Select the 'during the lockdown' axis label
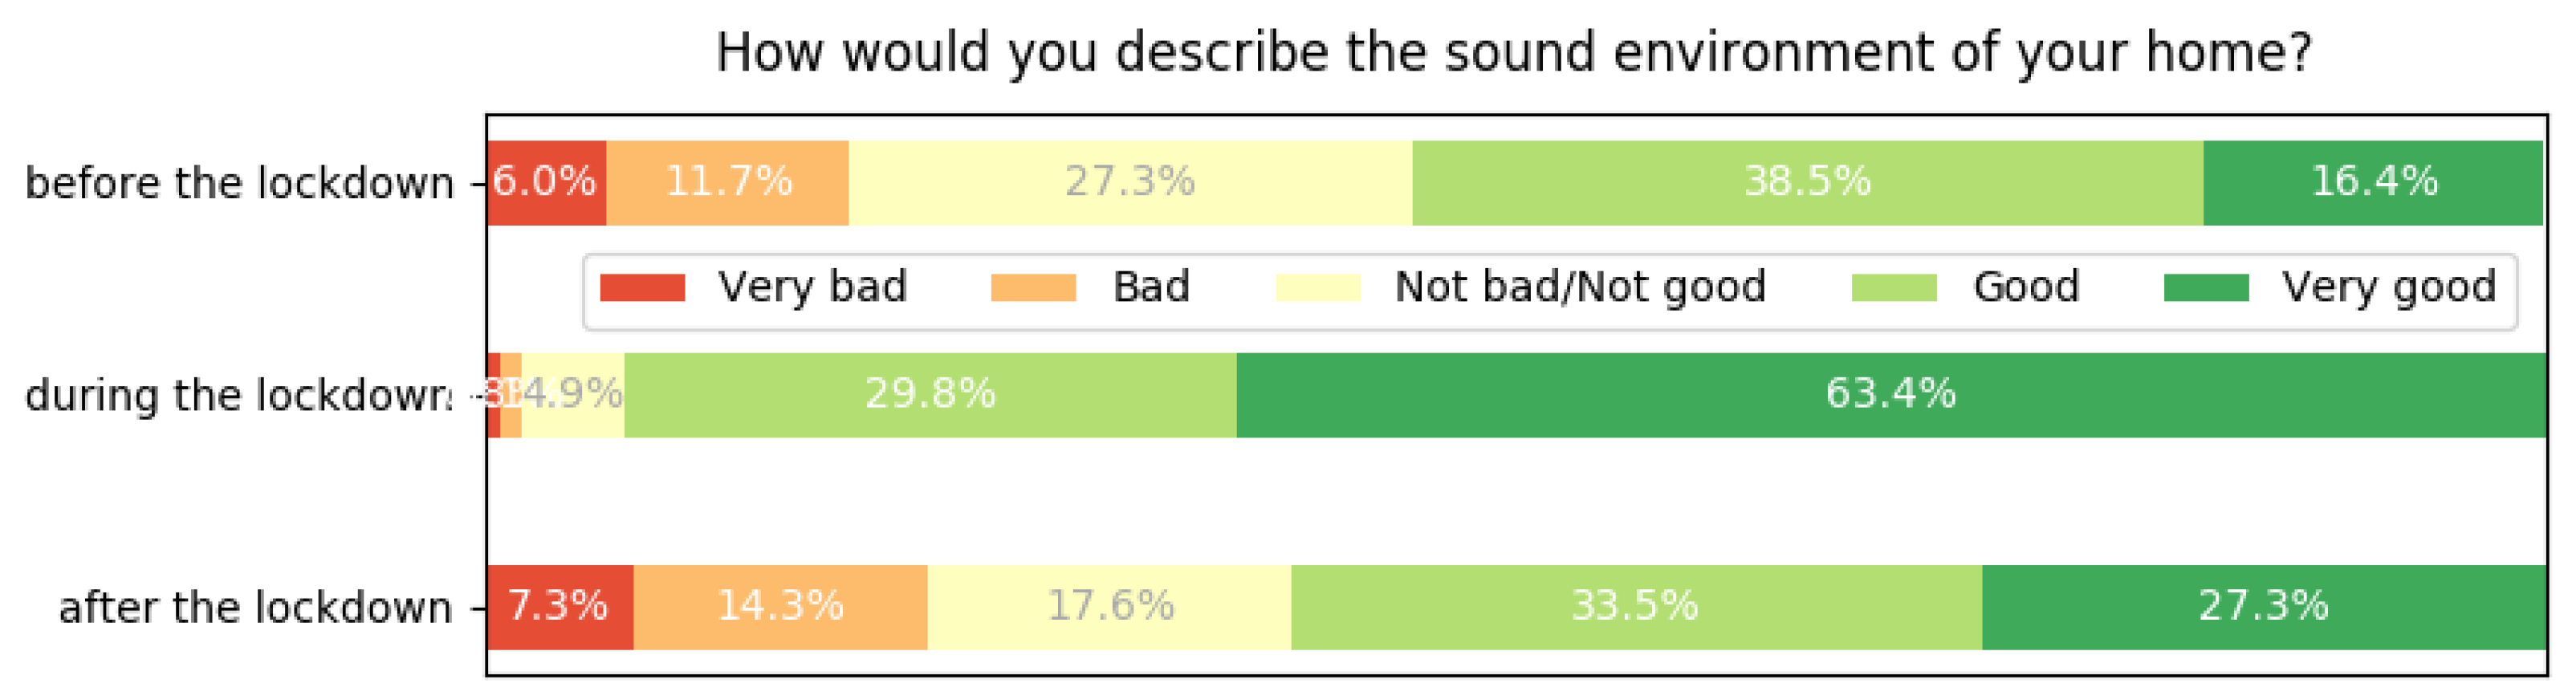 coord(239,396)
